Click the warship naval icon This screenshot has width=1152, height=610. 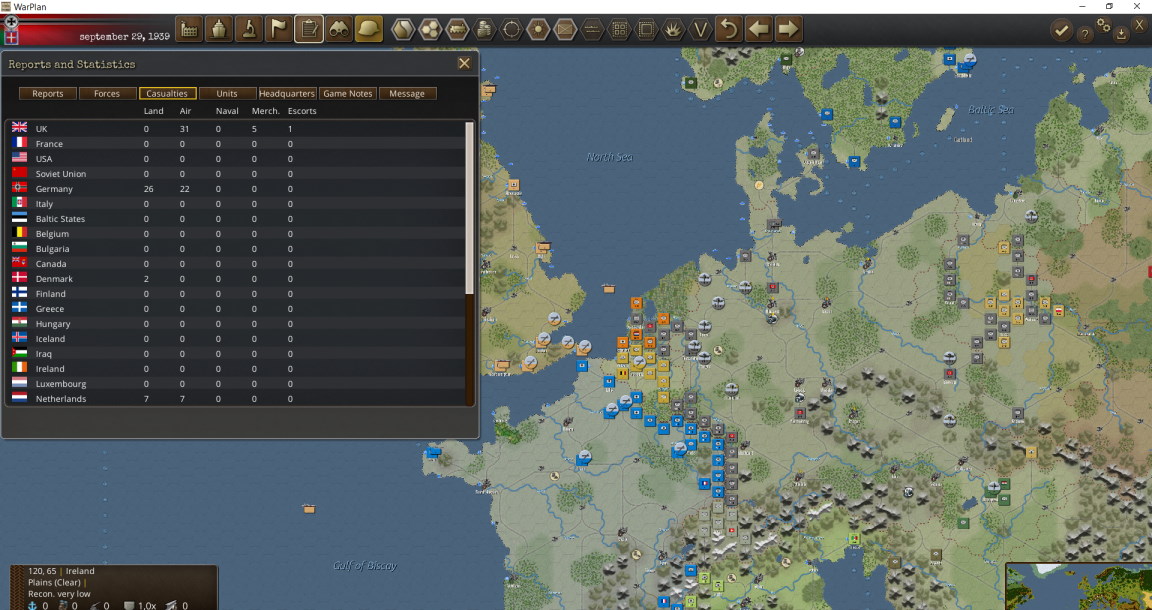click(x=219, y=29)
